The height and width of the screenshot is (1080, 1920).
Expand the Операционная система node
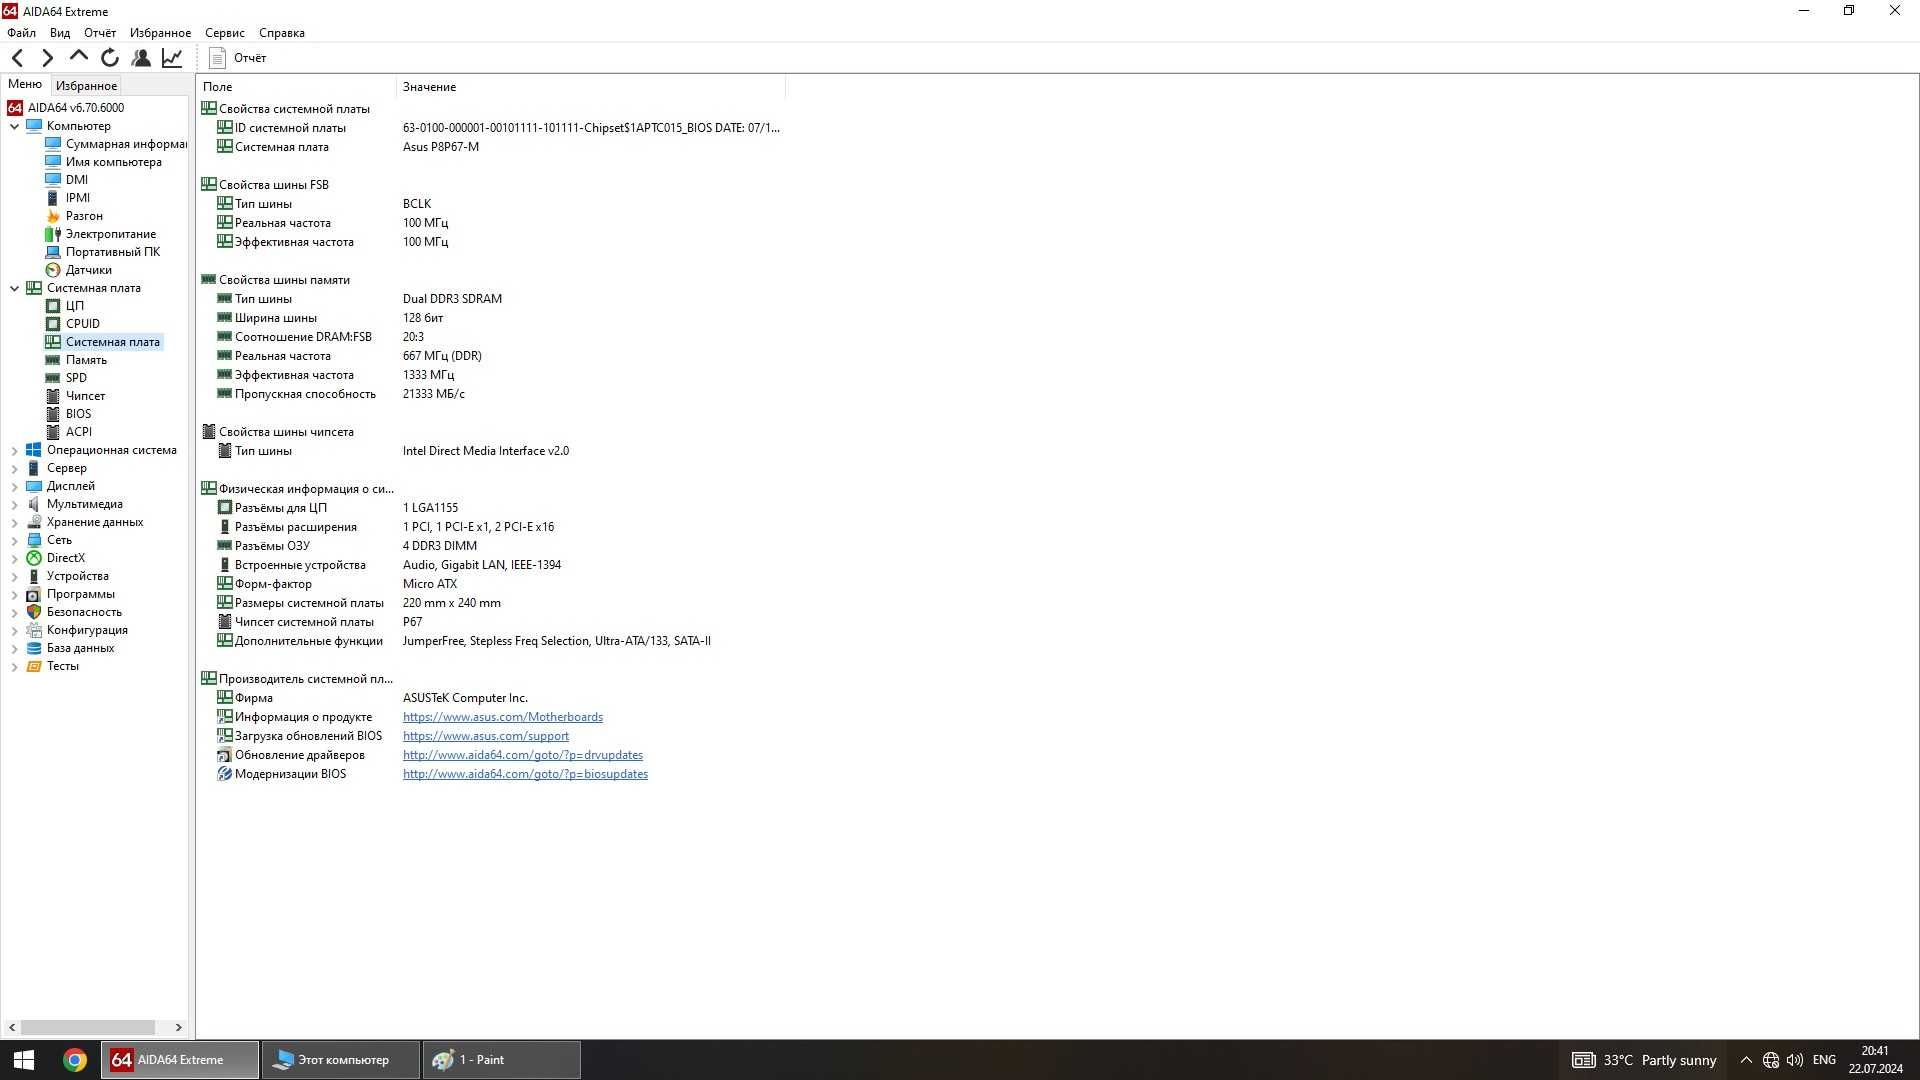pos(14,450)
